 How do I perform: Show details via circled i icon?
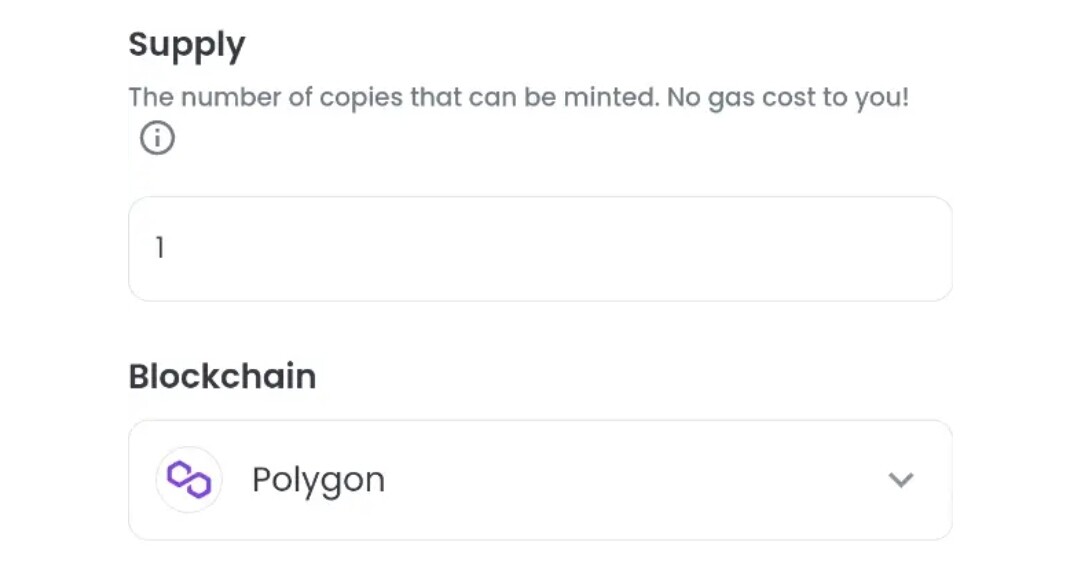coord(157,138)
